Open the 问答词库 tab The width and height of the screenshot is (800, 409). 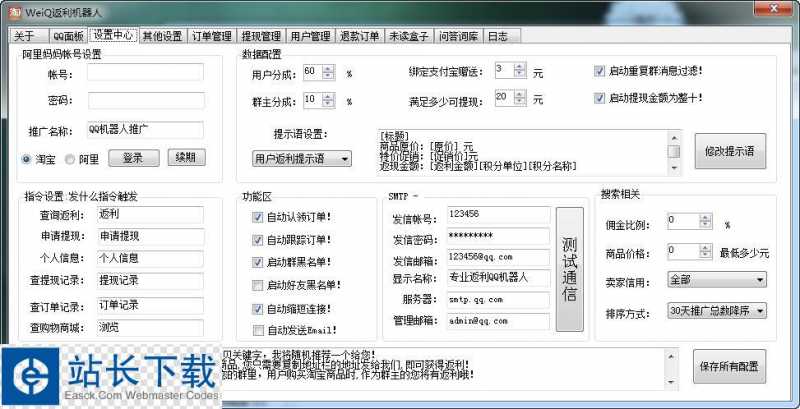click(458, 36)
